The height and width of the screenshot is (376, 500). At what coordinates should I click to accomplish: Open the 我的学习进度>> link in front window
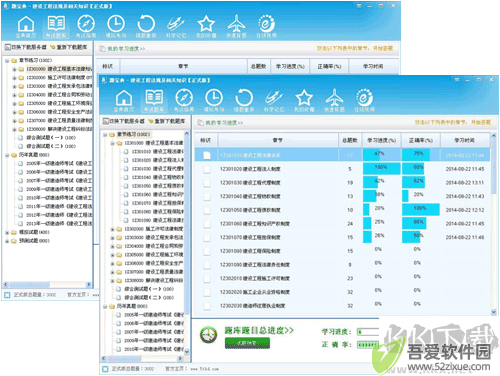(x=224, y=123)
